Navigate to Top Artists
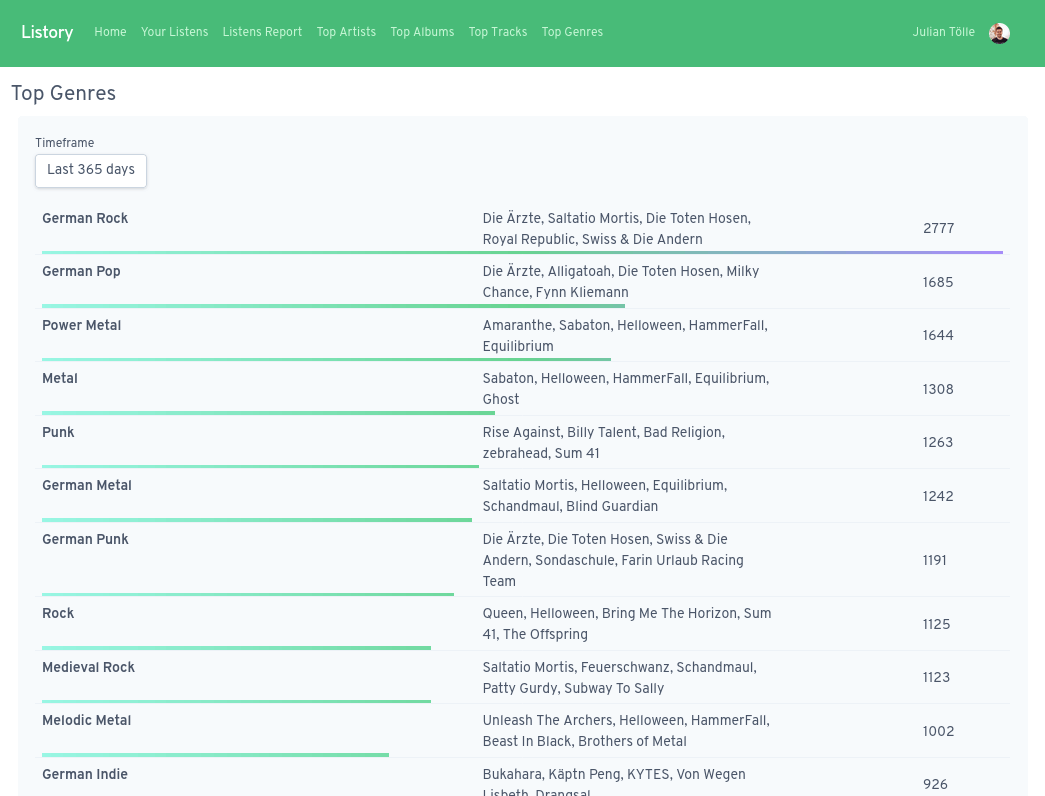1045x796 pixels. 346,32
